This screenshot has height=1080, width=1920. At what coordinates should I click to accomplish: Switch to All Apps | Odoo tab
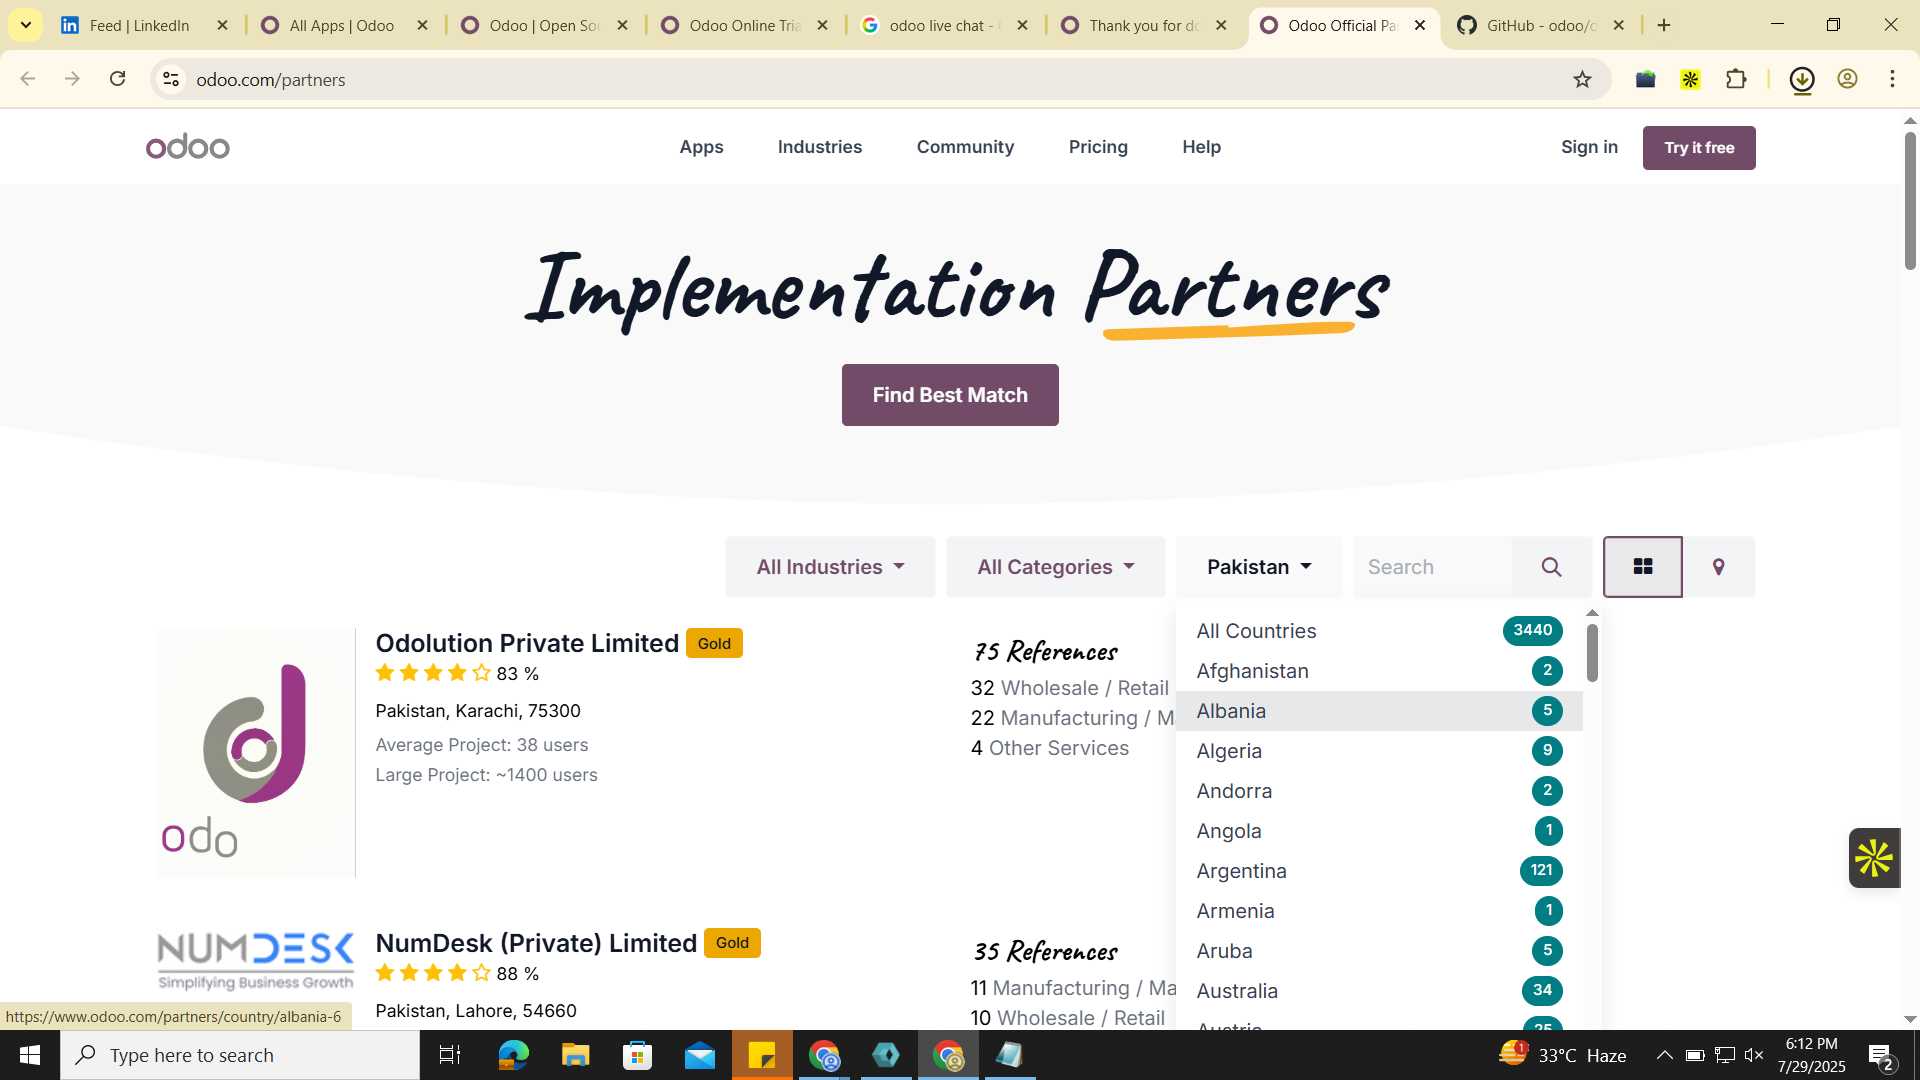click(x=342, y=25)
